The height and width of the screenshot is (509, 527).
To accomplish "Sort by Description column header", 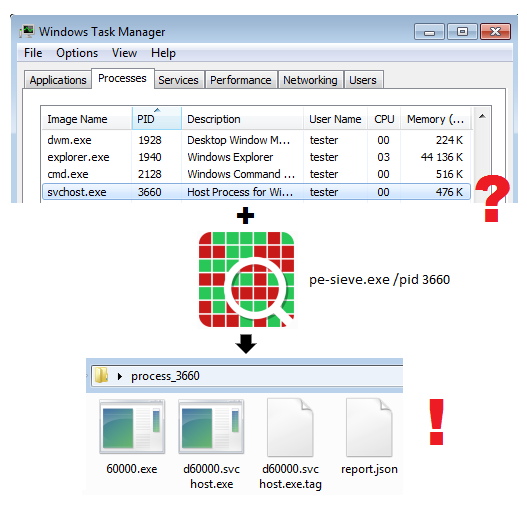I will click(x=242, y=119).
